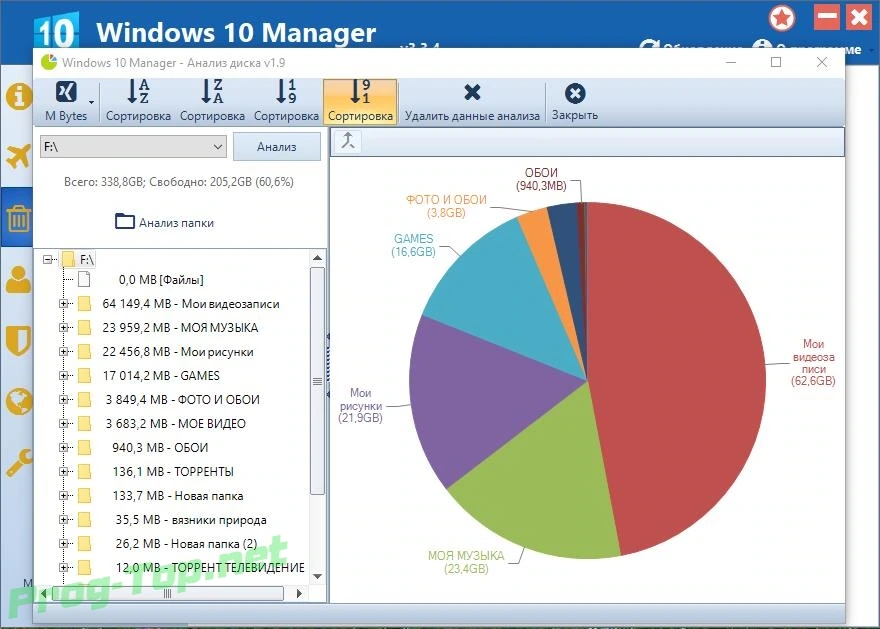Click the F:\ root folder icon
The height and width of the screenshot is (629, 880).
coord(68,259)
